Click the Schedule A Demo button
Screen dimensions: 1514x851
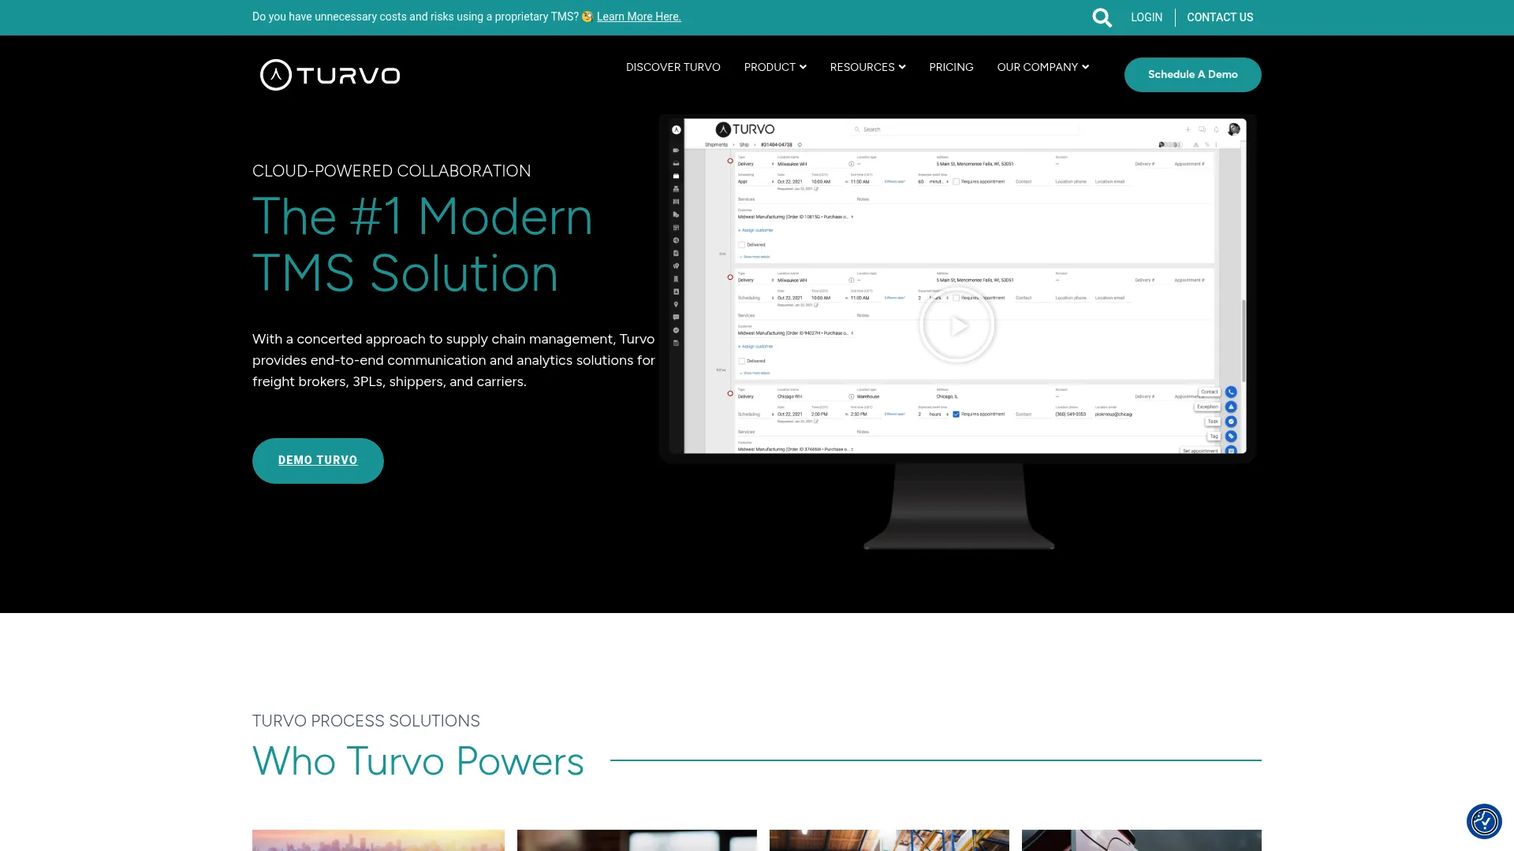(1193, 75)
